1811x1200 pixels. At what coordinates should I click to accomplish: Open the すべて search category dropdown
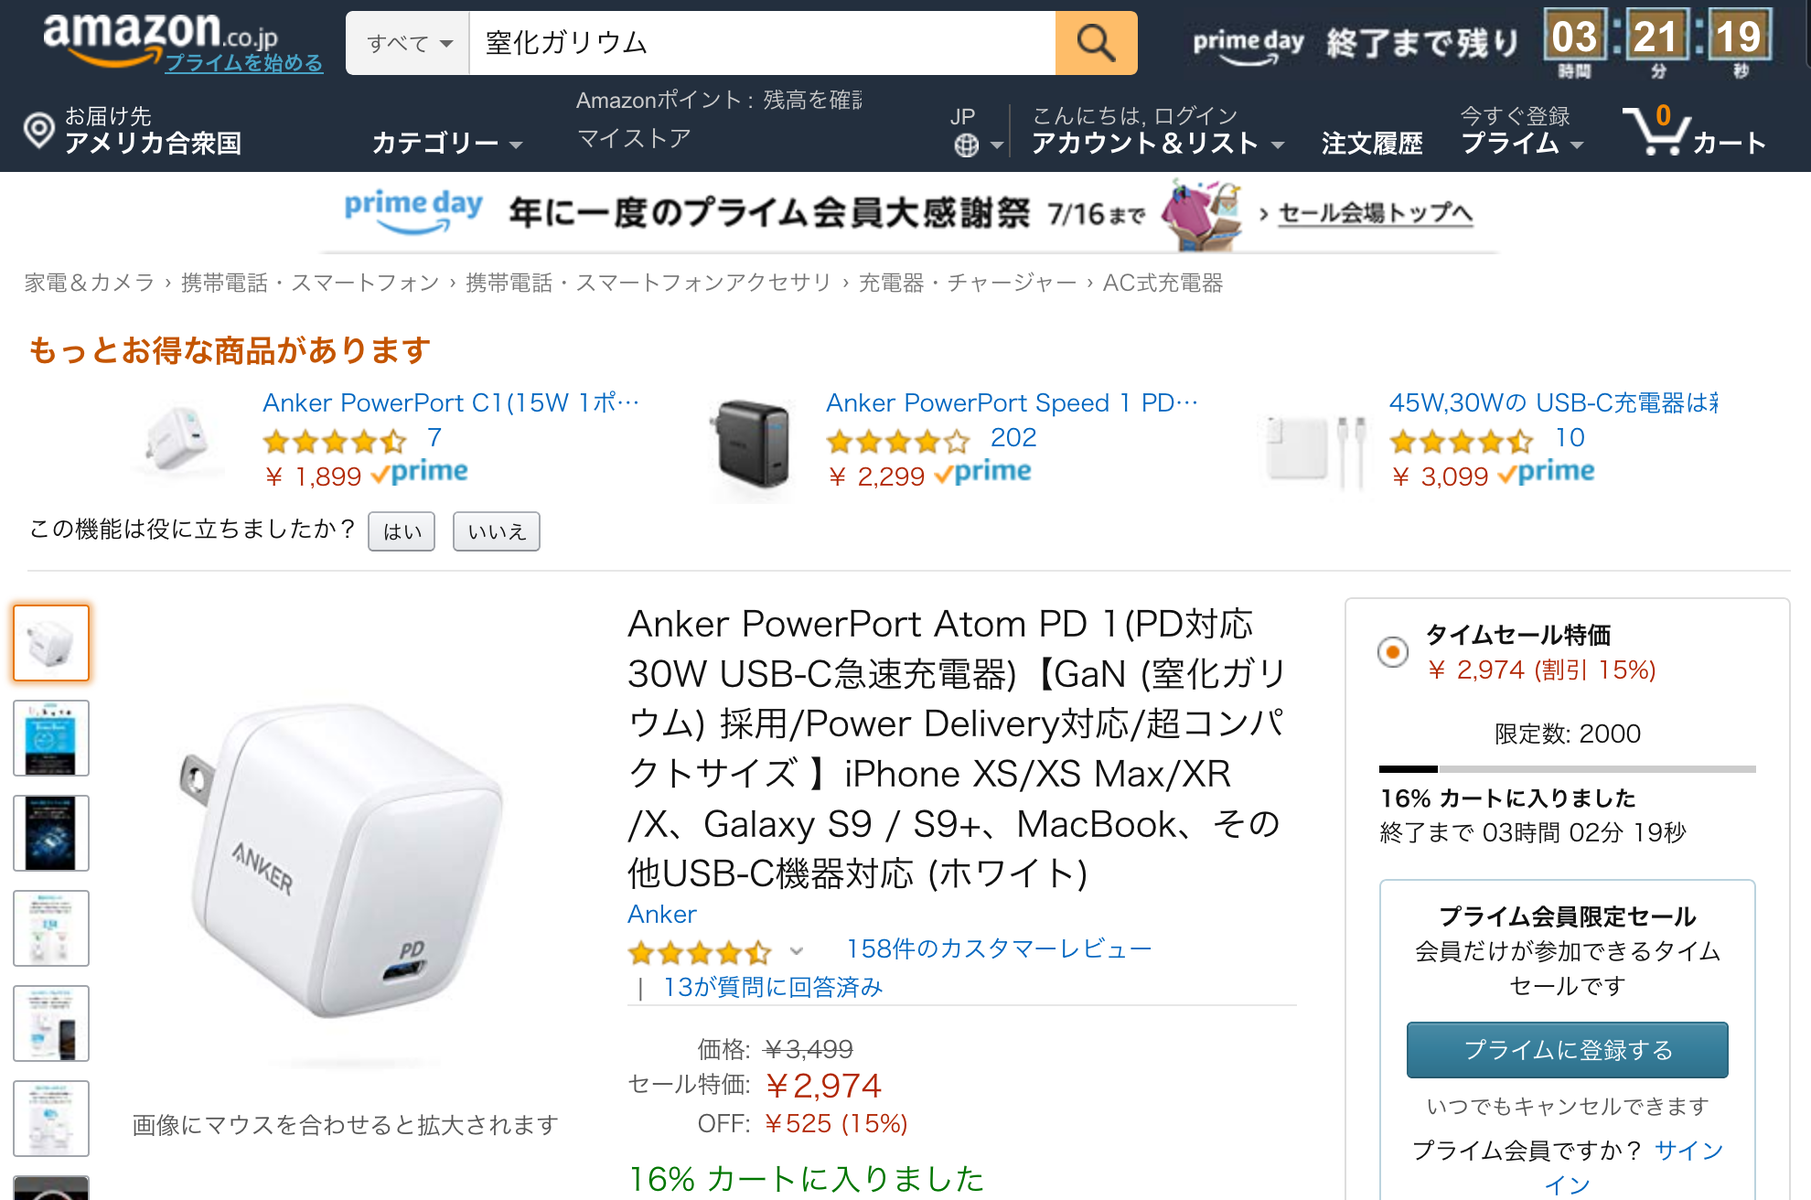408,43
